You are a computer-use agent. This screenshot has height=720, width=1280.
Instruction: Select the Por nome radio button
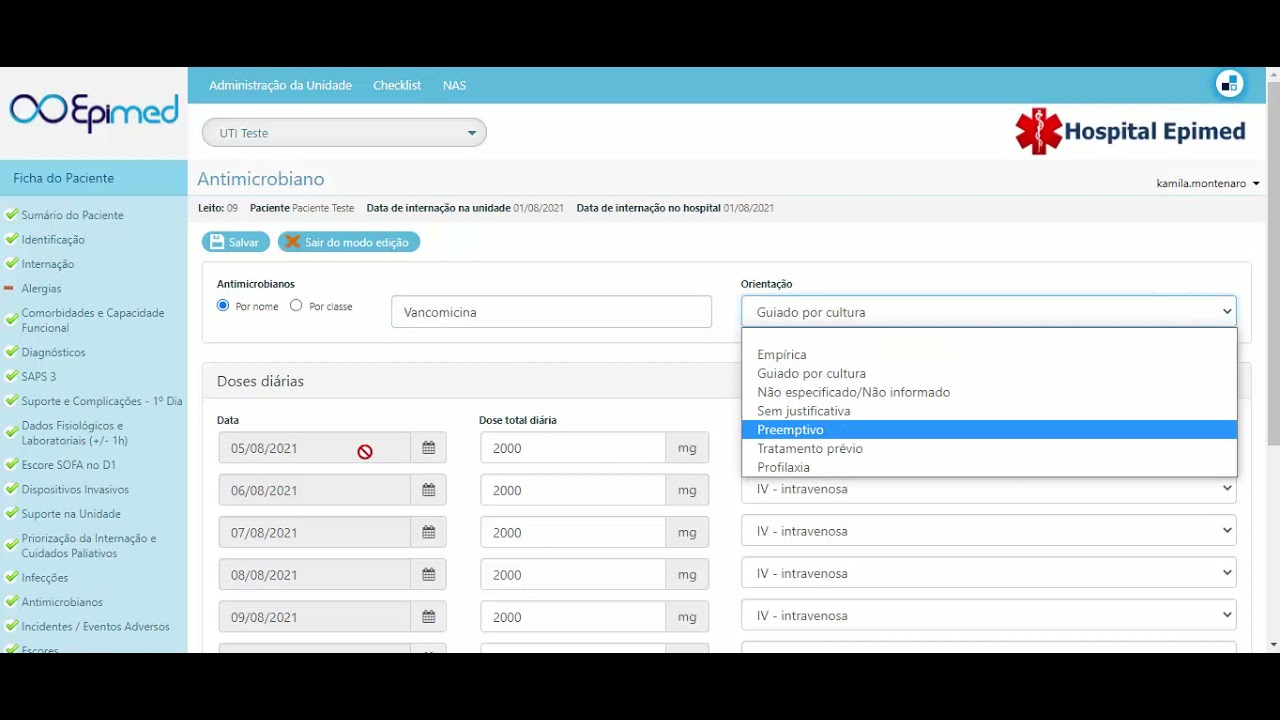[223, 305]
